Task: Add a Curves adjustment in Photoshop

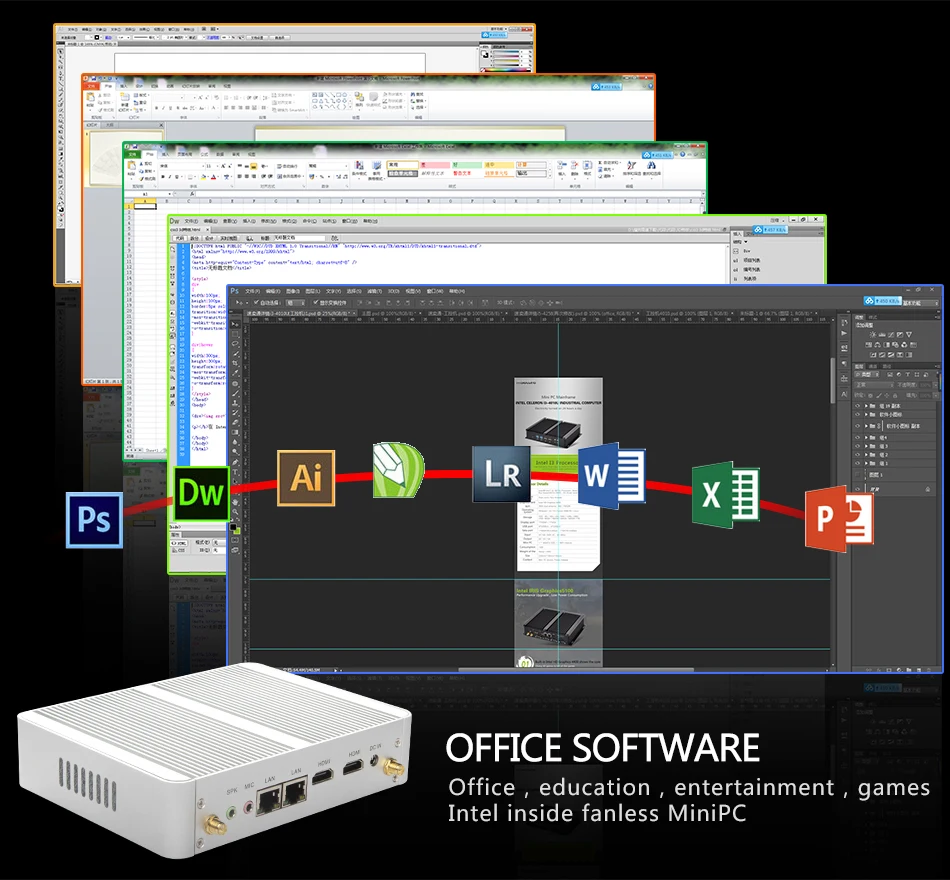Action: (891, 335)
